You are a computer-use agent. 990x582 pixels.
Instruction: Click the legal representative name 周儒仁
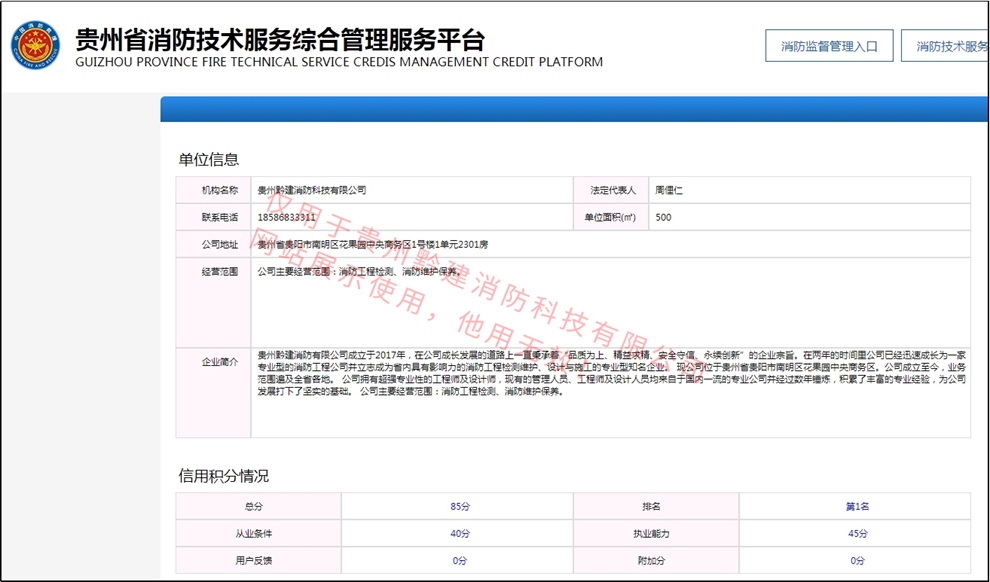pos(668,190)
